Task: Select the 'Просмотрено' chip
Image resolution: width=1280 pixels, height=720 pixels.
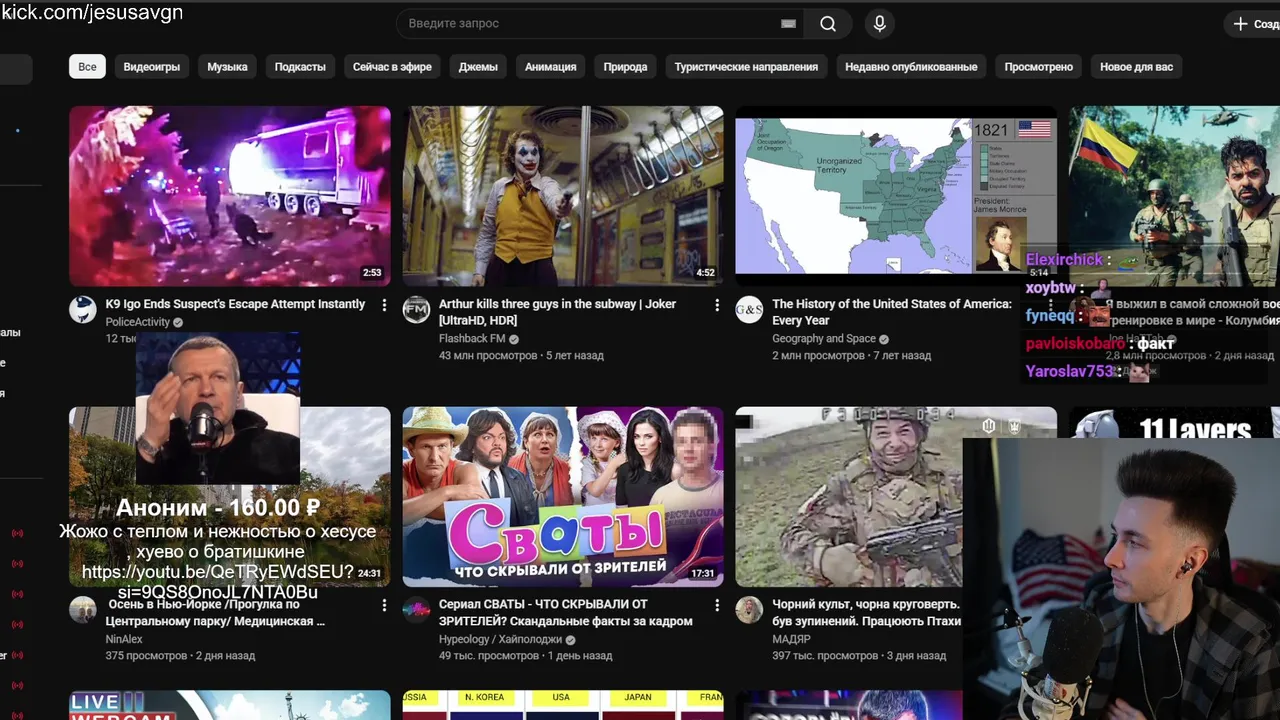Action: pos(1039,67)
